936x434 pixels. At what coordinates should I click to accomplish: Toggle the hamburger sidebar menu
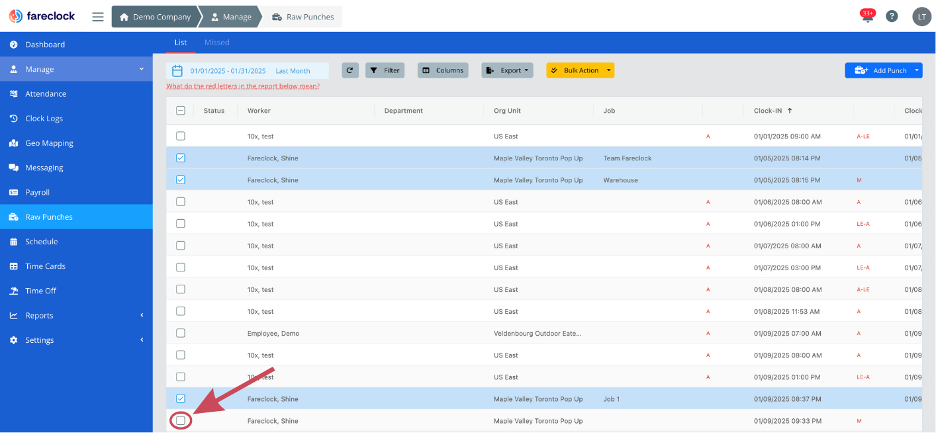point(98,17)
